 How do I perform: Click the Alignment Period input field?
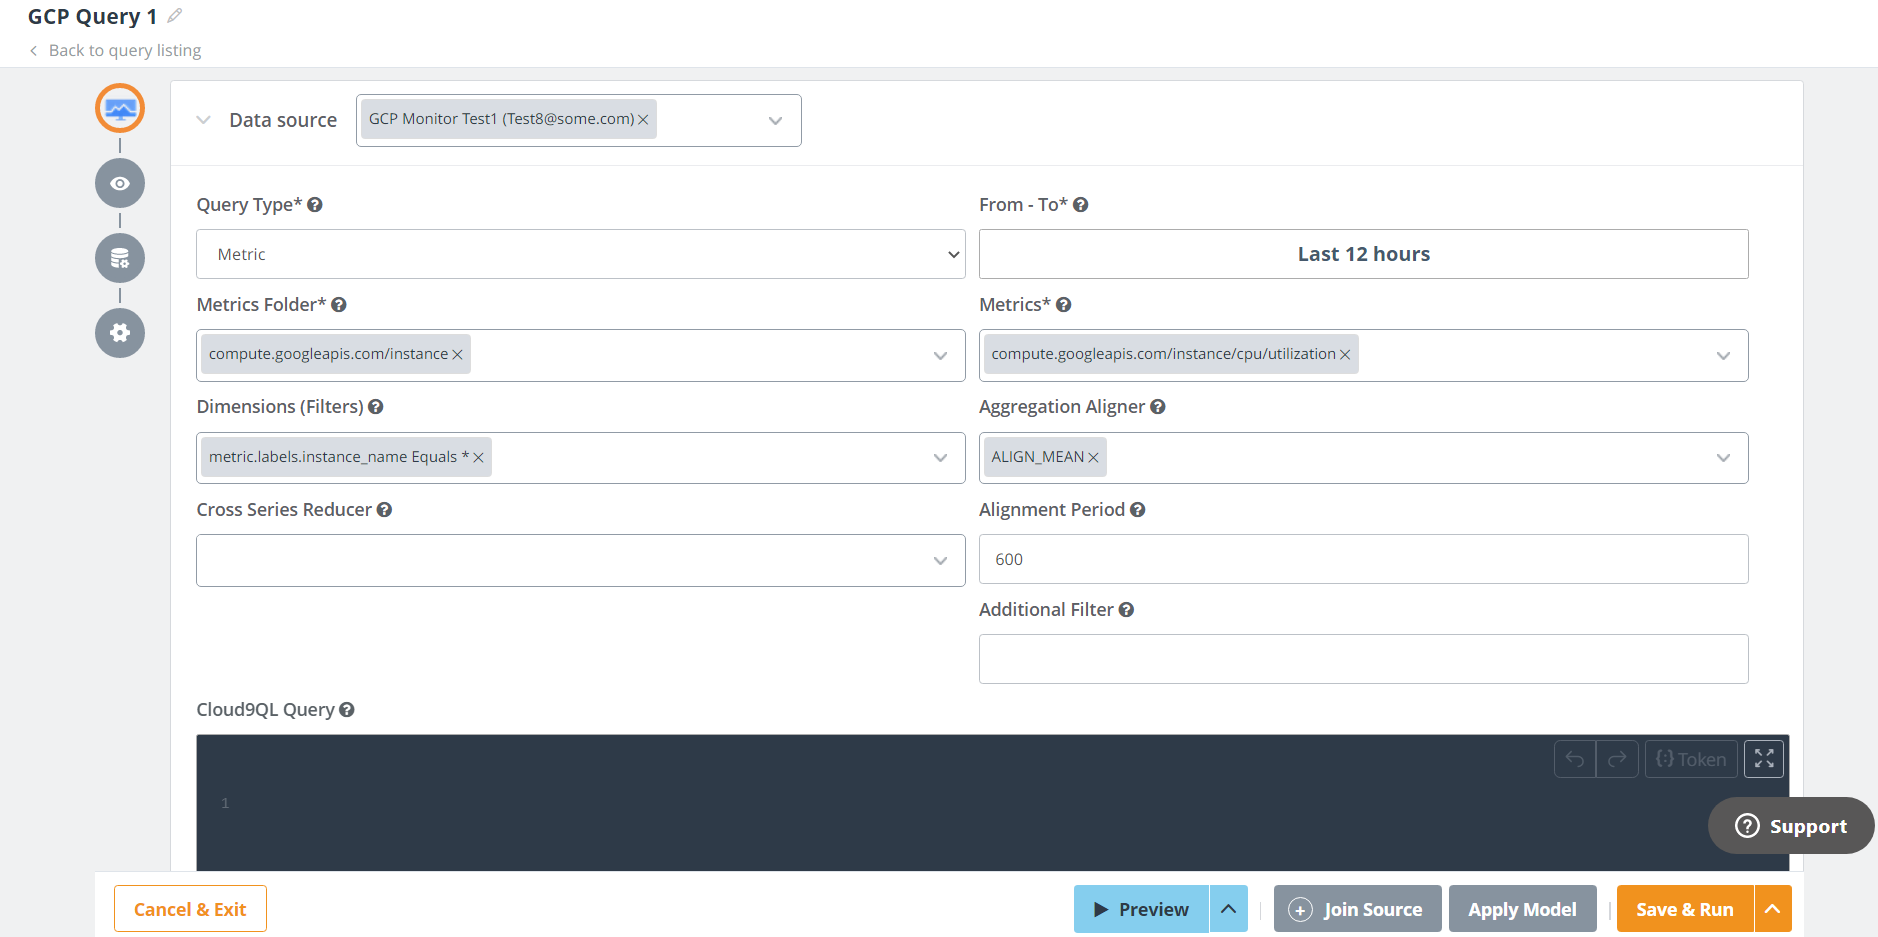click(x=1363, y=559)
